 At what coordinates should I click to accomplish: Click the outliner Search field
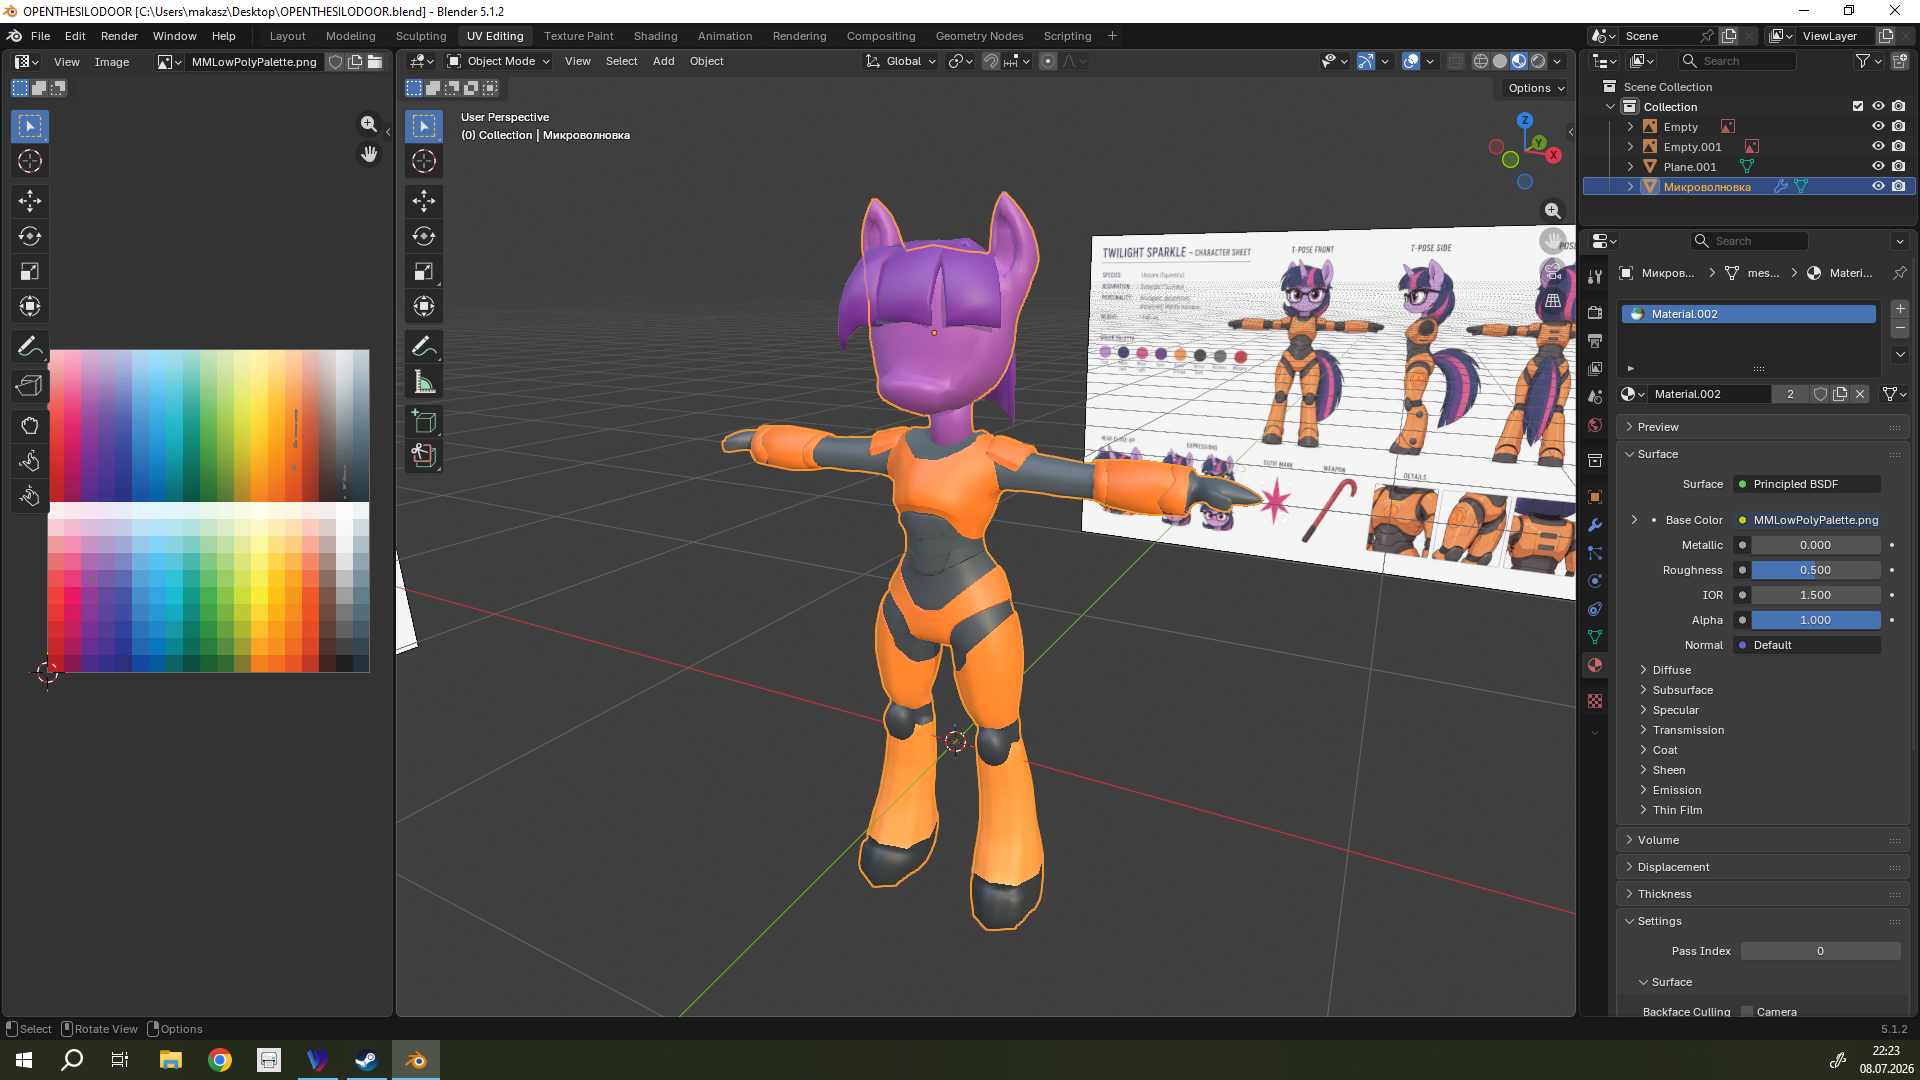(1737, 61)
